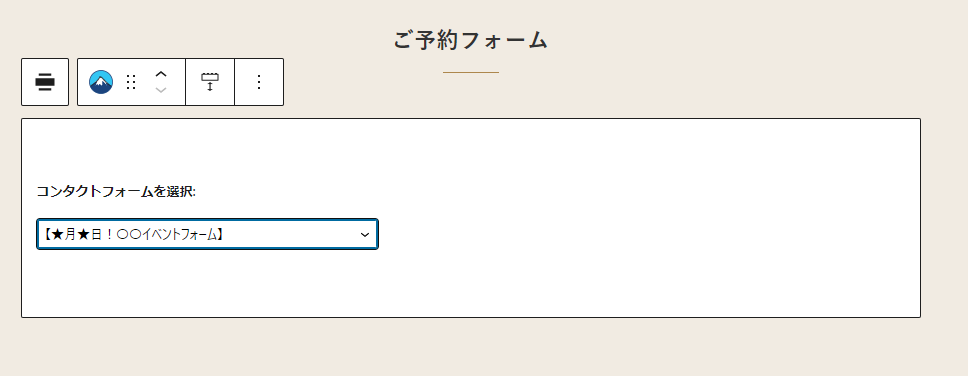Click the greyed-out move down chevron
Viewport: 968px width, 376px height.
[161, 90]
